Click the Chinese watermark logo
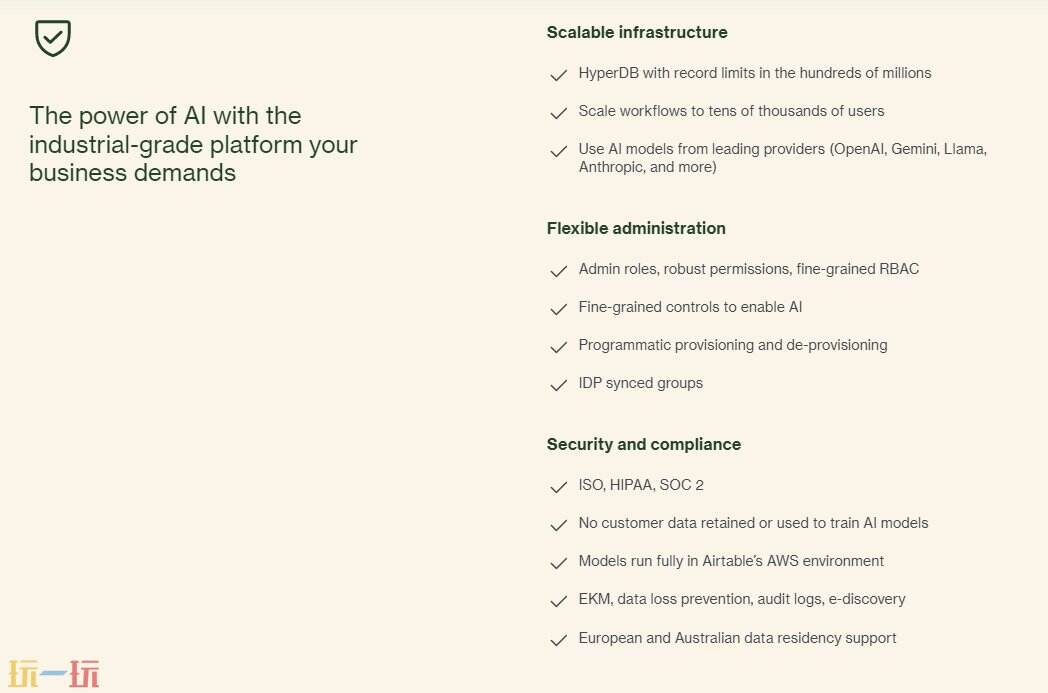1048x693 pixels. (x=54, y=674)
